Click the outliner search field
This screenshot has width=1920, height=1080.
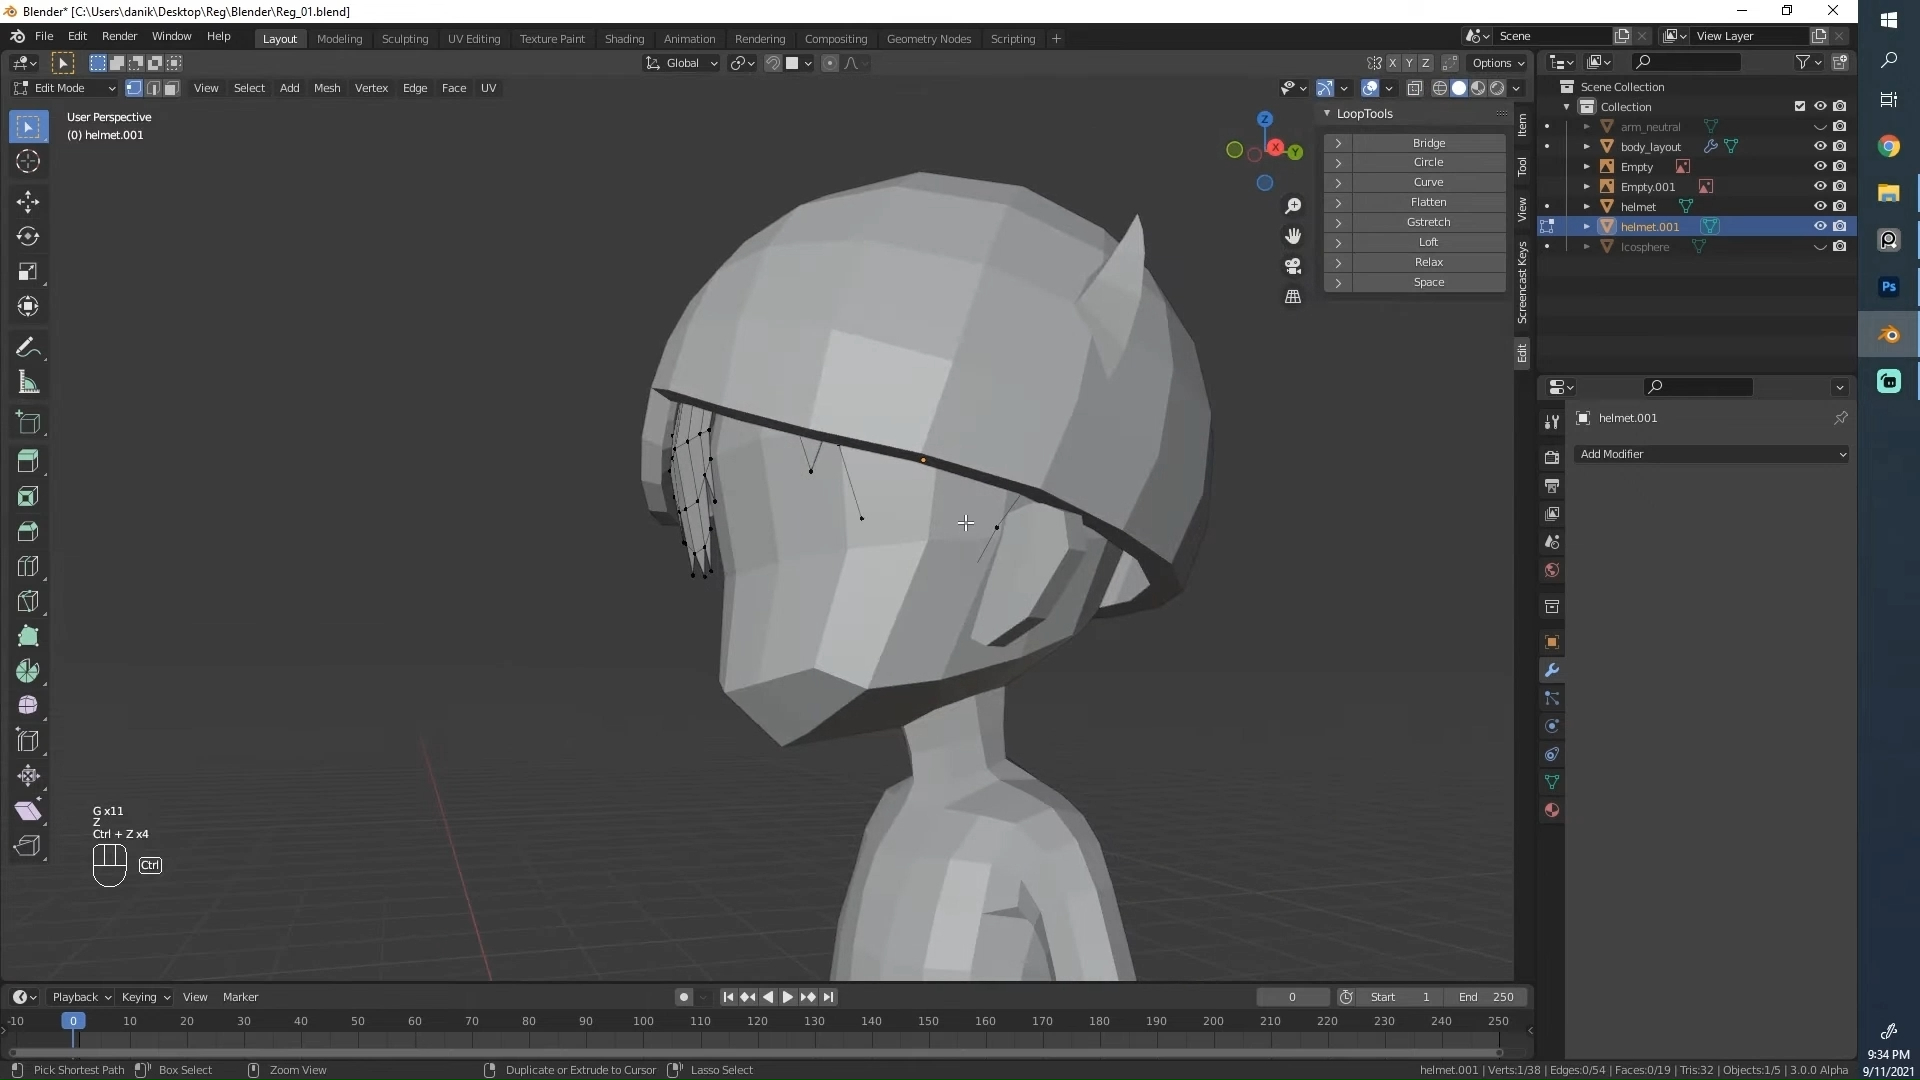[x=1688, y=61]
